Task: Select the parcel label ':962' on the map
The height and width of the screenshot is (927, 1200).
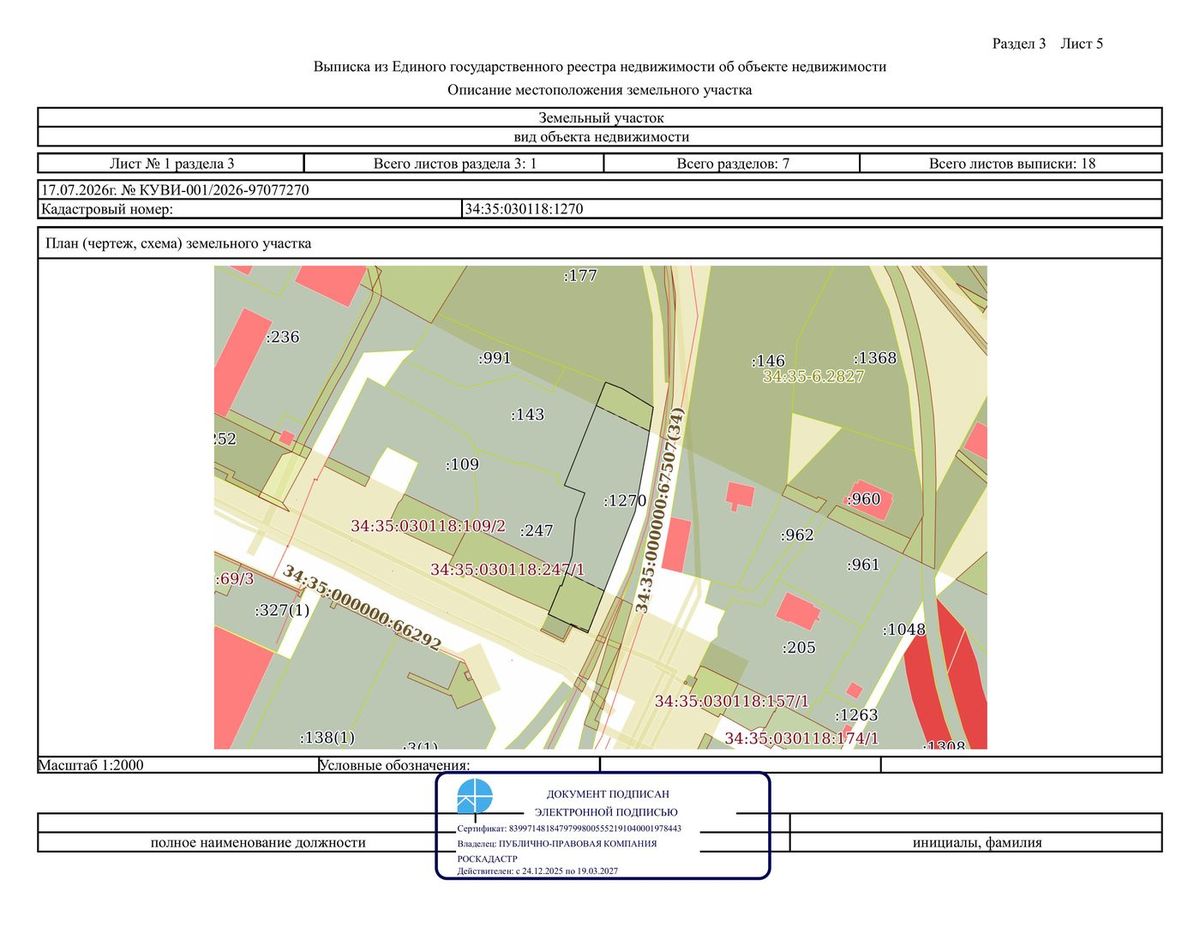Action: coord(798,535)
